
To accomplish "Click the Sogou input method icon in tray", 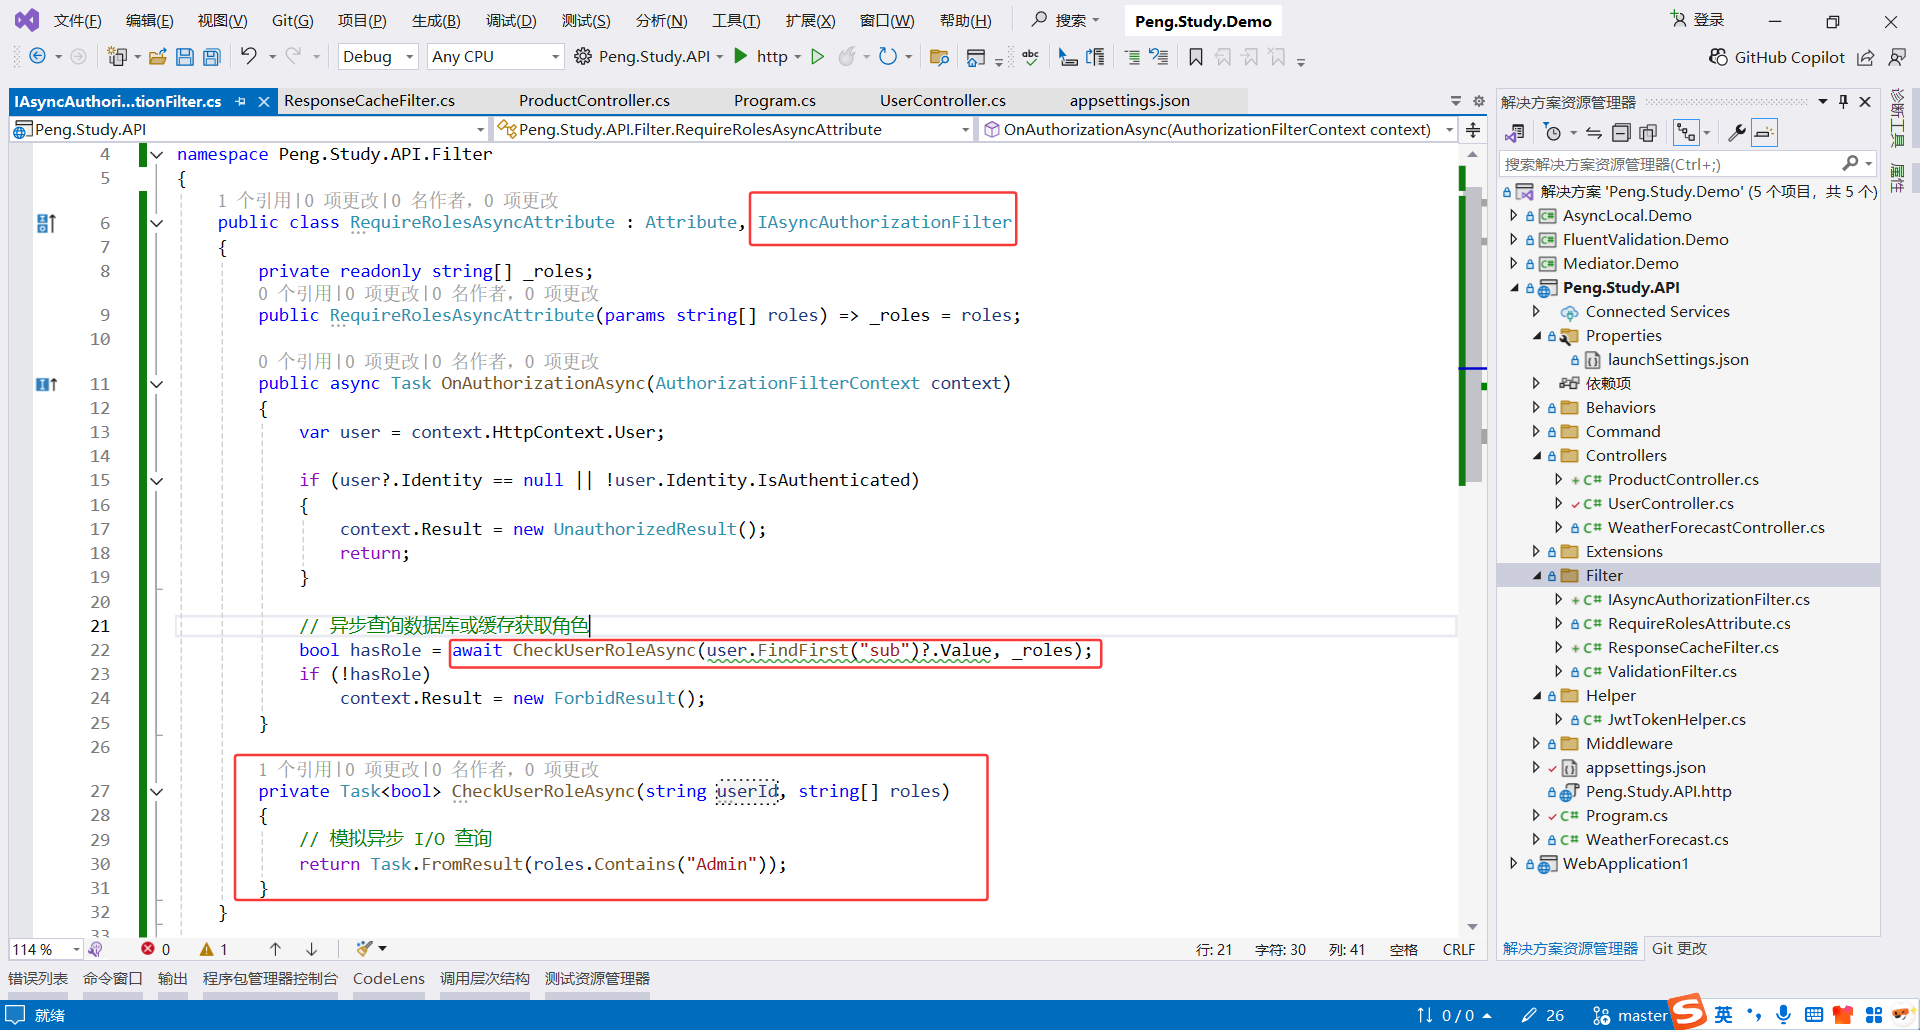I will point(1688,1011).
